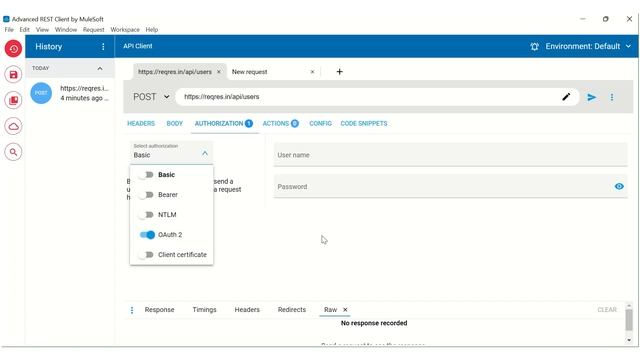The width and height of the screenshot is (640, 360).
Task: Collapse the TODAY history group
Action: [x=100, y=69]
